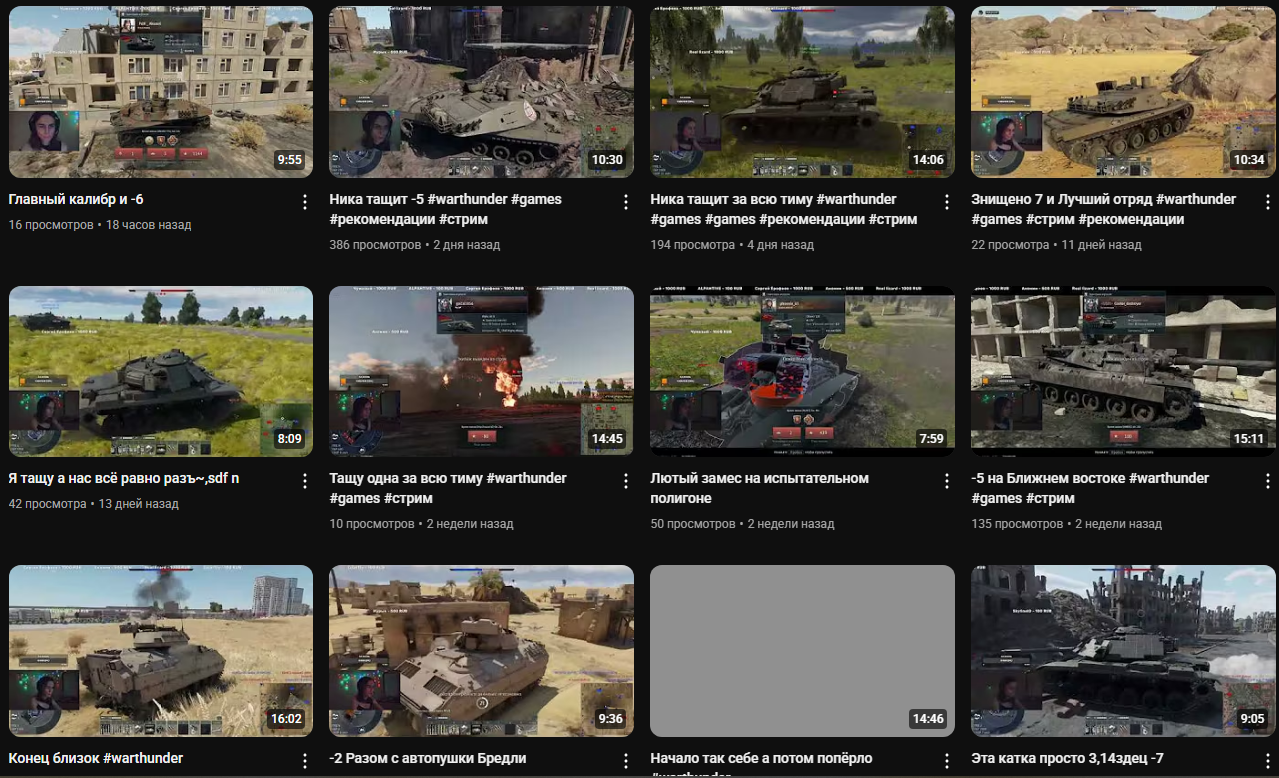Open title 'Ника тащит за всю тиму #warthunder'
1279x778 pixels.
coord(784,209)
